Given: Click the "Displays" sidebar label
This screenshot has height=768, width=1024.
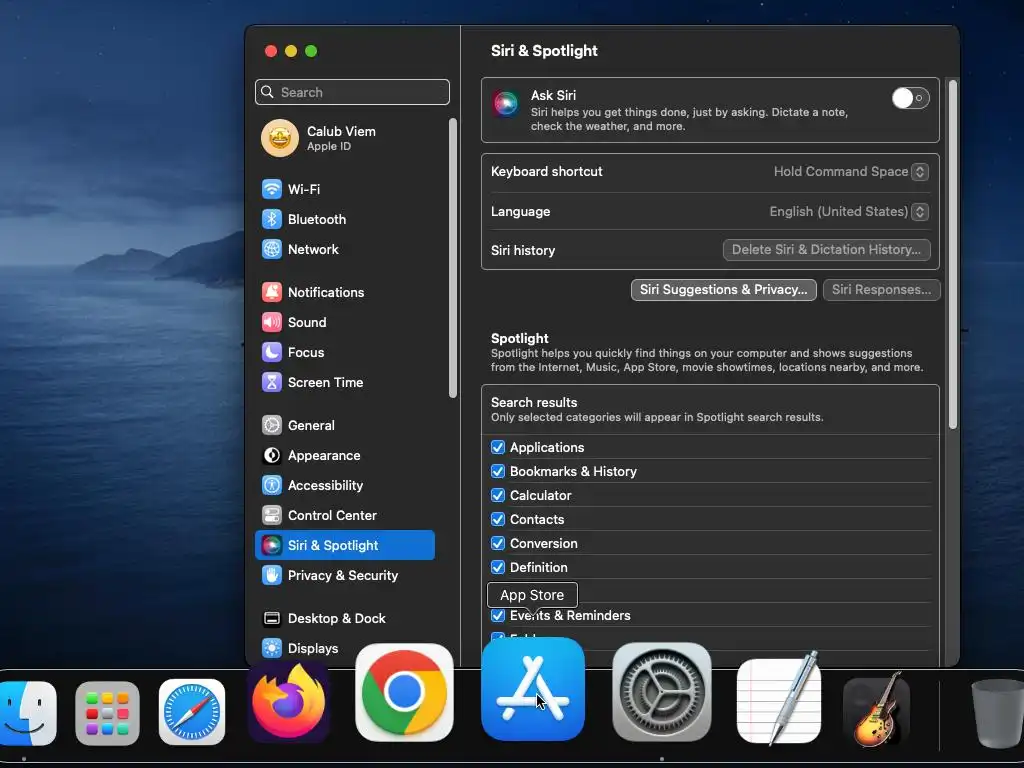Looking at the screenshot, I should (x=313, y=648).
